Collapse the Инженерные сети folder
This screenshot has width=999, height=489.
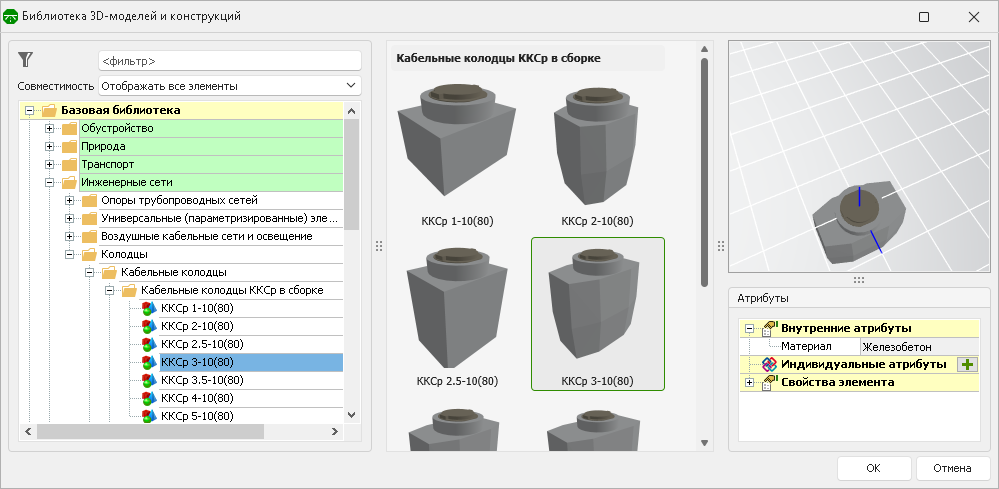(x=49, y=182)
